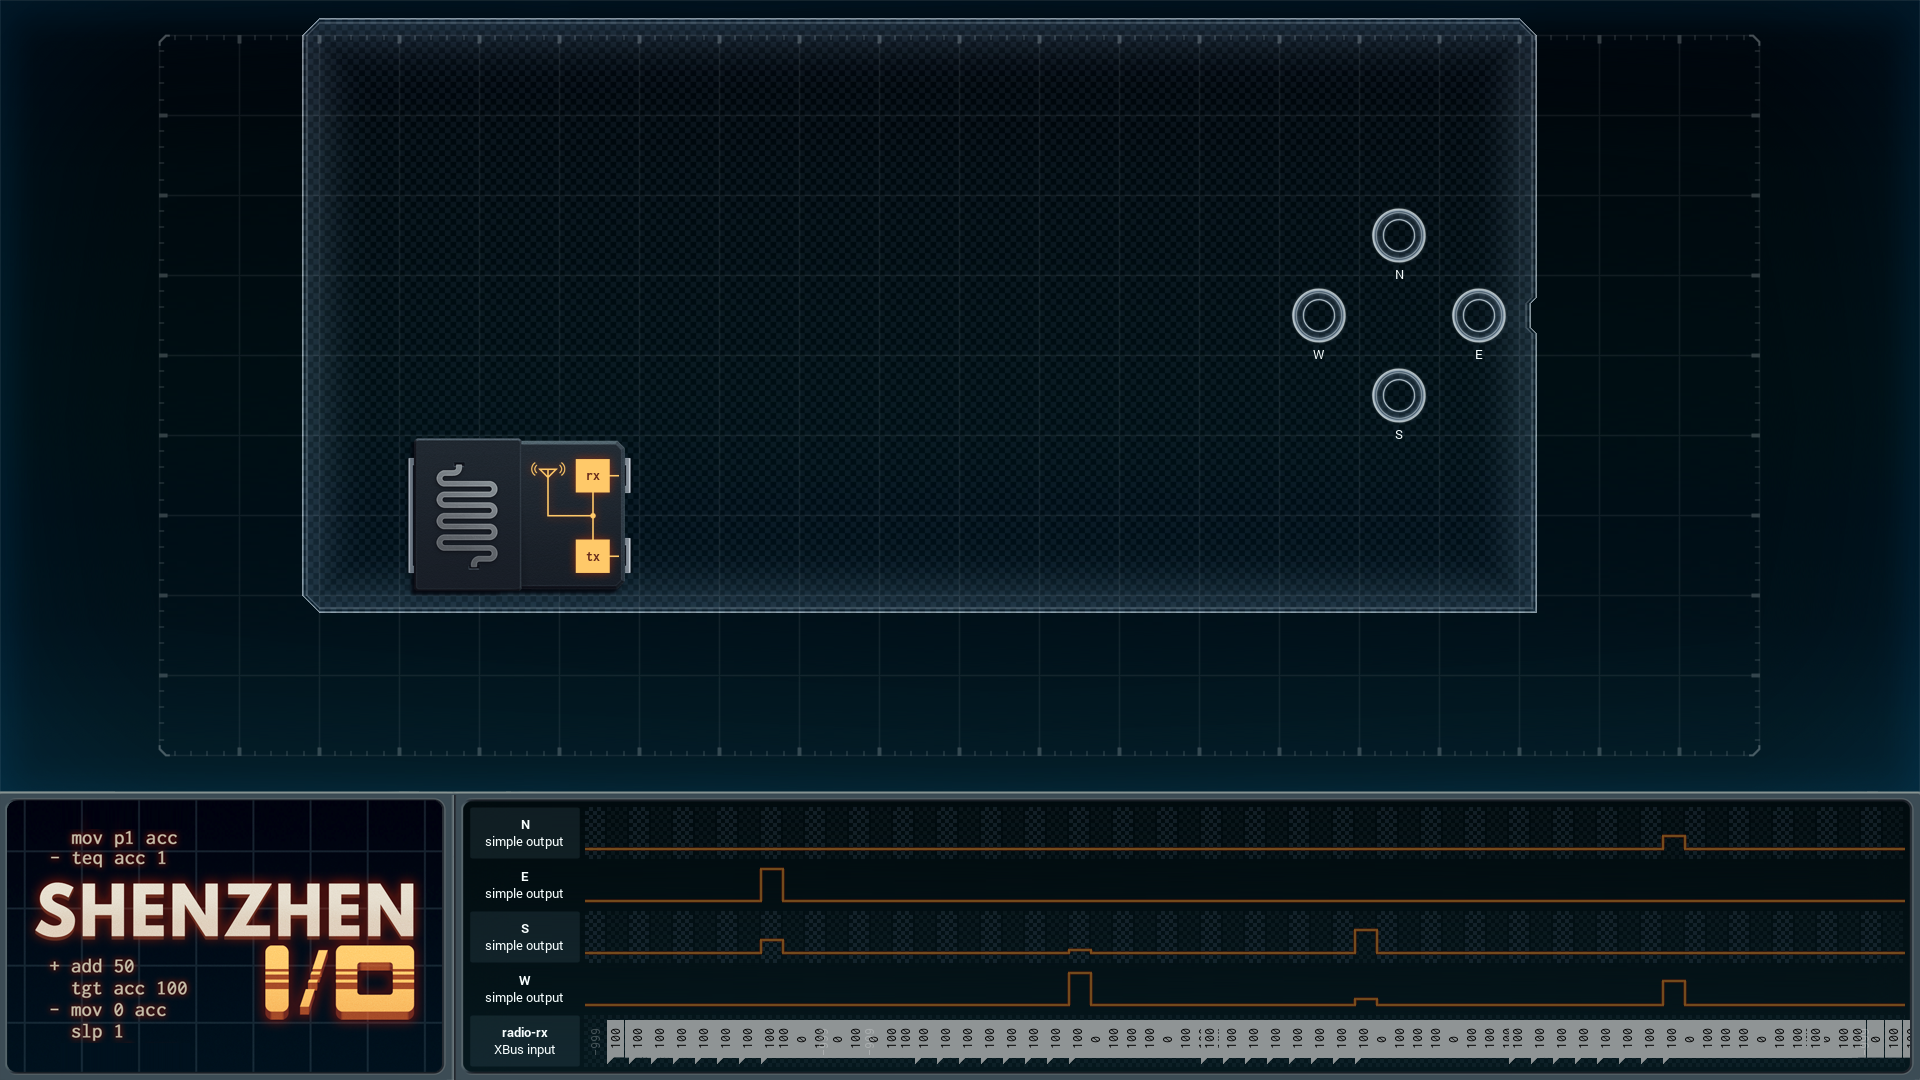1920x1080 pixels.
Task: Click the E signal pulse in waveform
Action: [x=772, y=885]
